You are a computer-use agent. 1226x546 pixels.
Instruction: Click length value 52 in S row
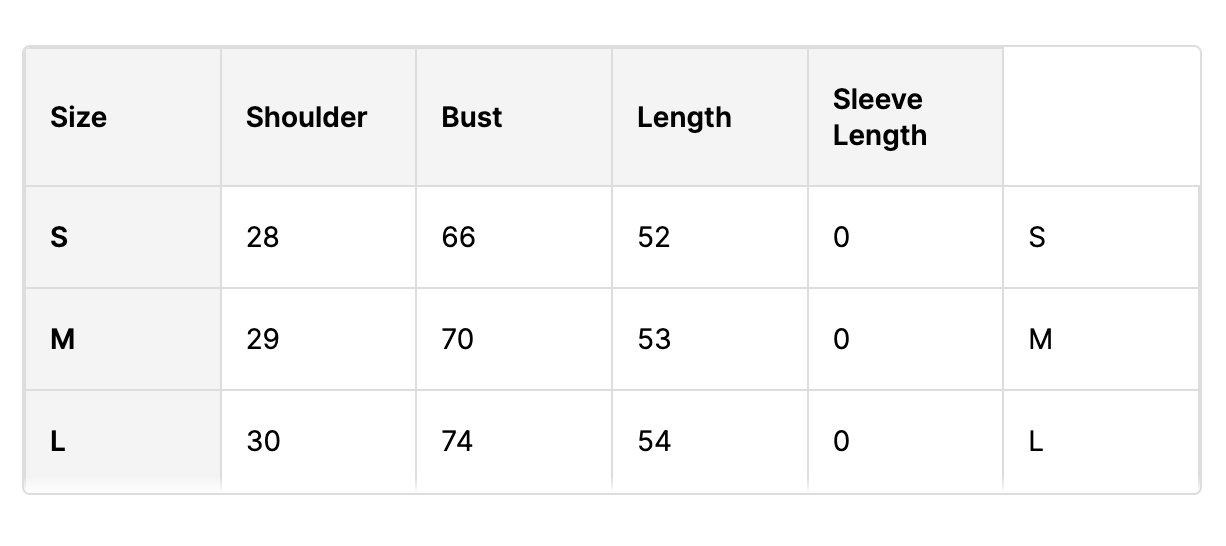pos(654,238)
